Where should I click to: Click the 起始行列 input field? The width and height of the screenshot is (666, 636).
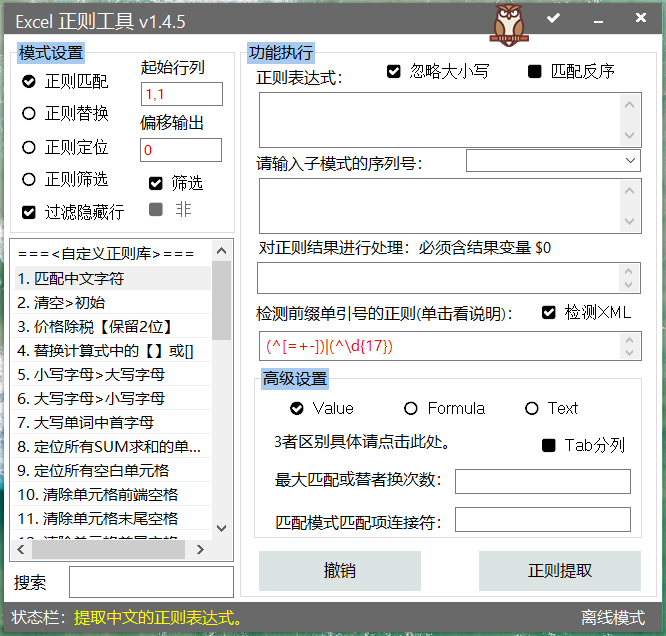tap(182, 94)
